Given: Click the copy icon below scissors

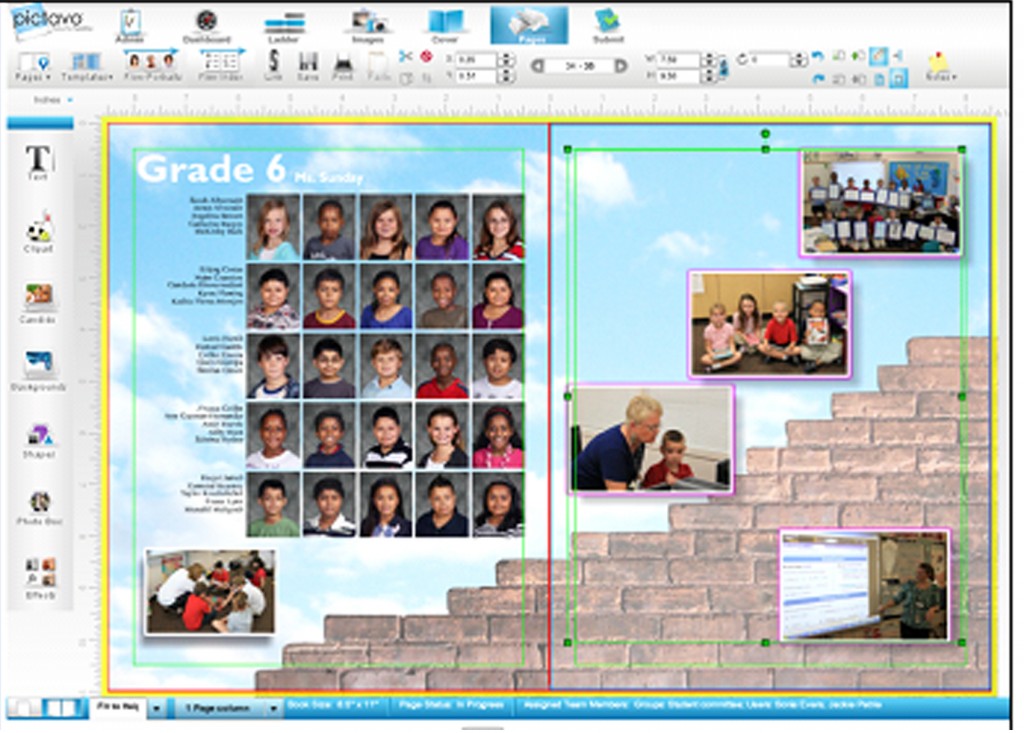Looking at the screenshot, I should 406,78.
